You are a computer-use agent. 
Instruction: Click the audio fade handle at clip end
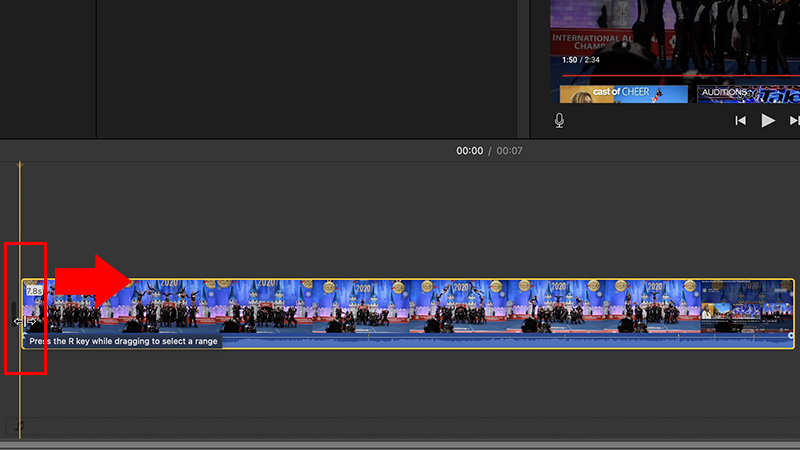[x=791, y=335]
